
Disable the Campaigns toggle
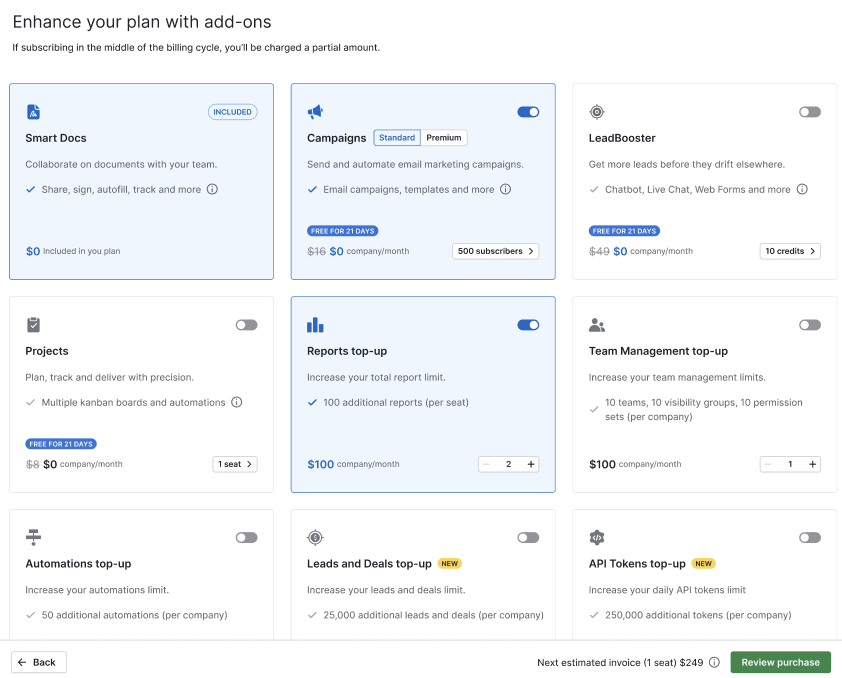(x=528, y=112)
